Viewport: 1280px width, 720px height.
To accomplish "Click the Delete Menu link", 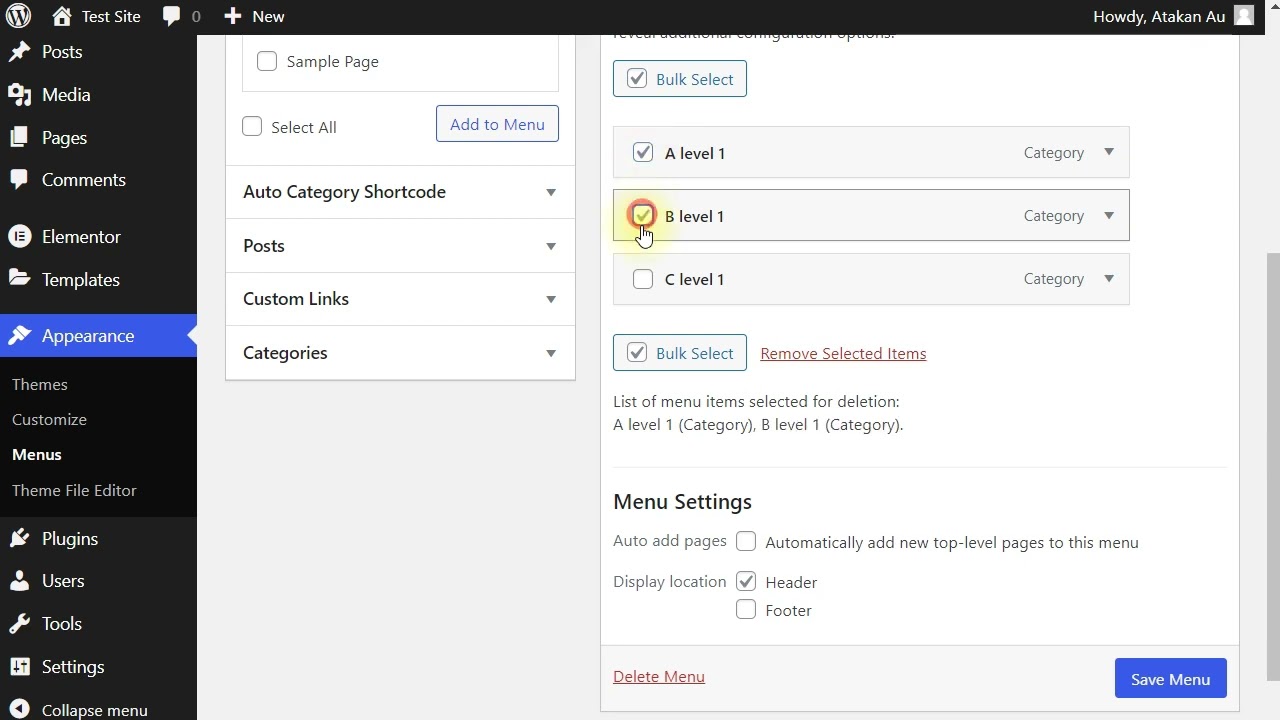I will coord(659,676).
